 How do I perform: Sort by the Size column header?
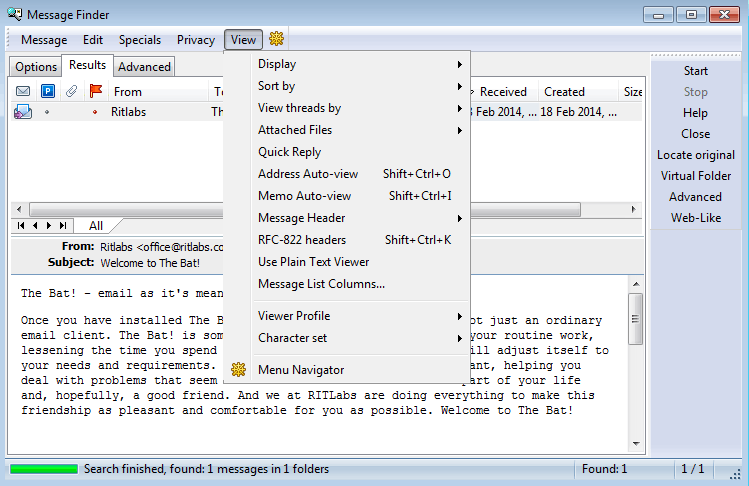632,91
